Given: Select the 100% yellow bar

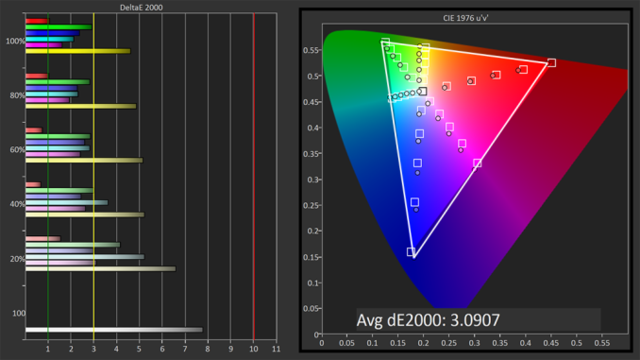Looking at the screenshot, I should [78, 51].
